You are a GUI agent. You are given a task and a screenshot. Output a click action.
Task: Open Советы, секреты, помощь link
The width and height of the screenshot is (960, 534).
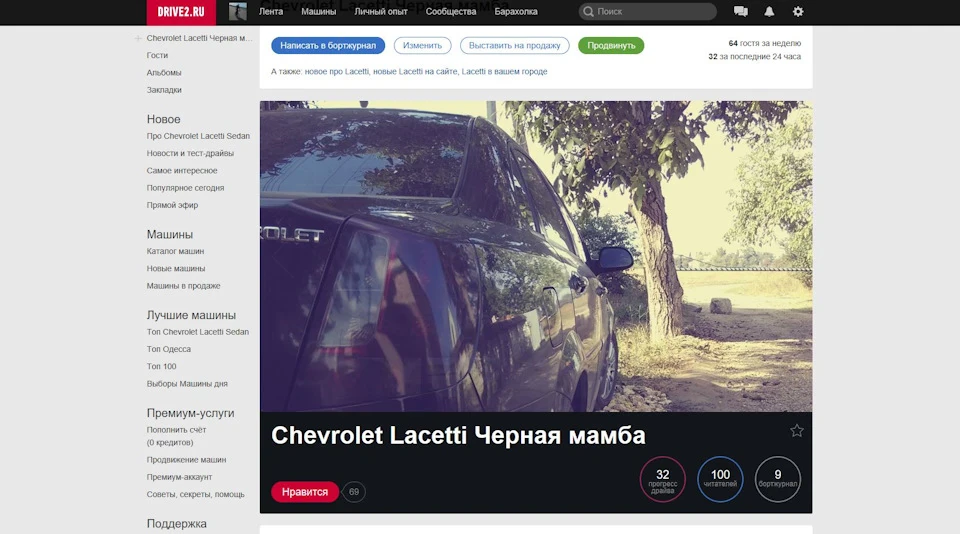[x=195, y=494]
